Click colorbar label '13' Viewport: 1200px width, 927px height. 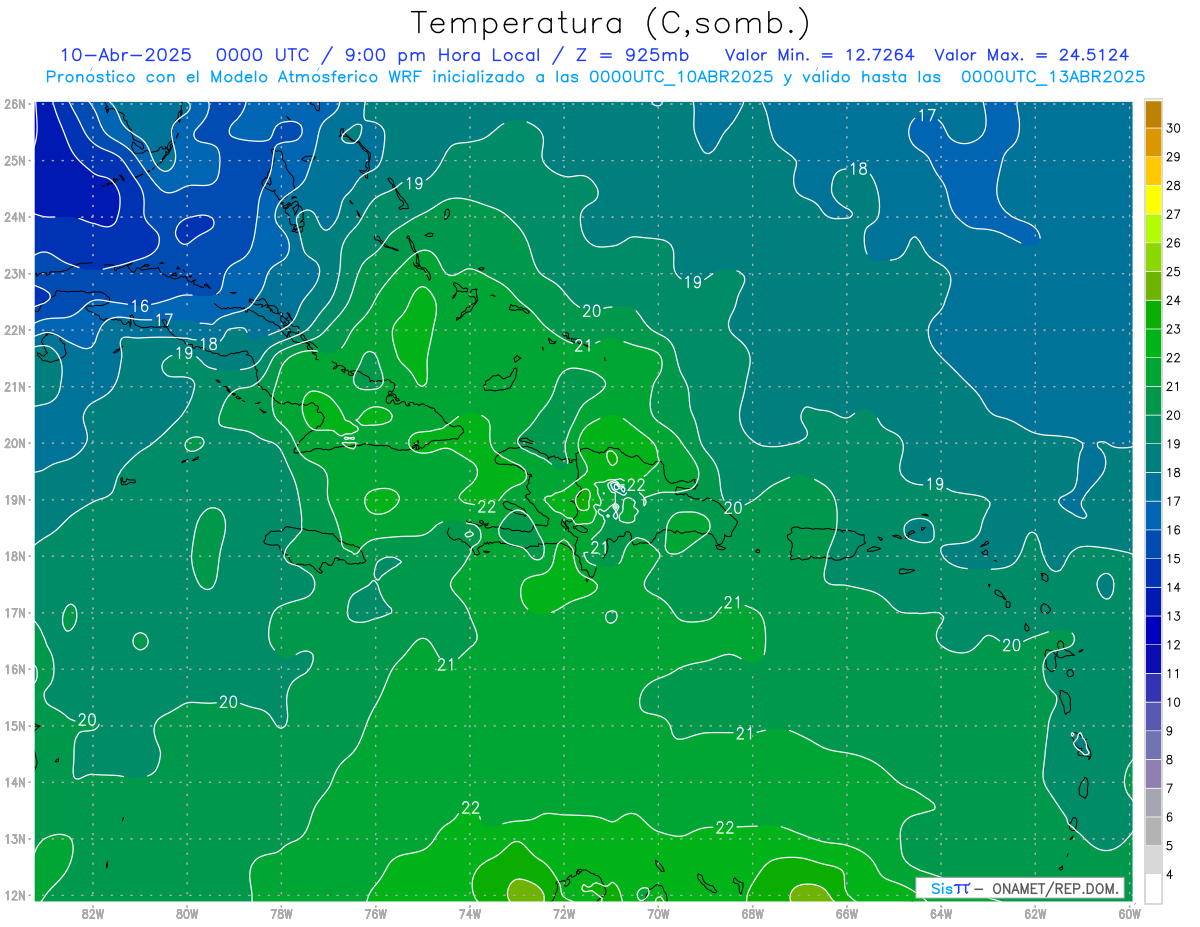tap(1174, 616)
